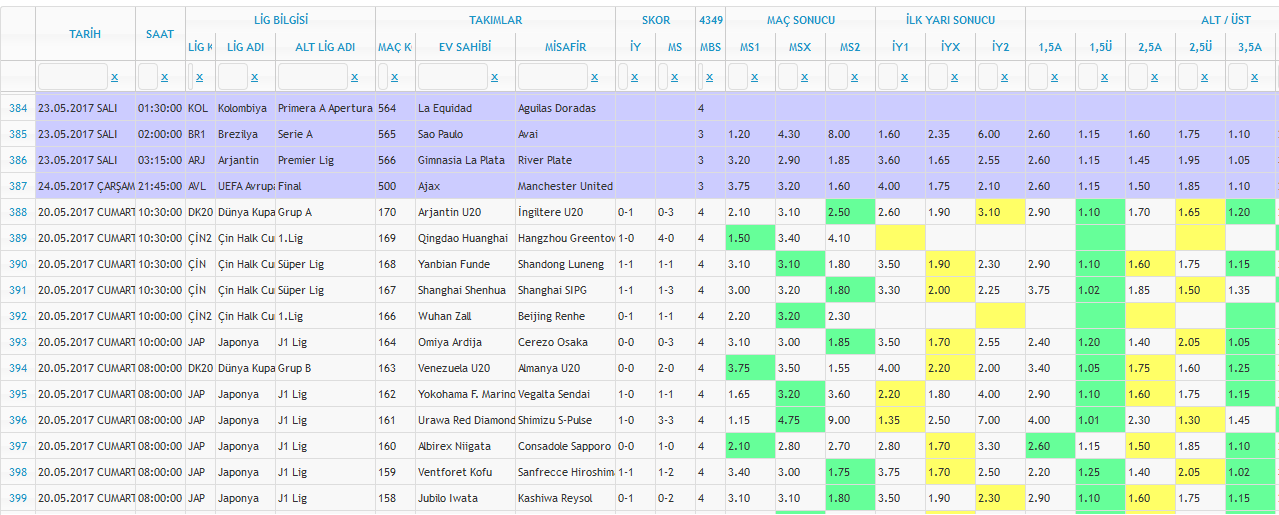Sort by MBS column header
The width and height of the screenshot is (1279, 515).
pyautogui.click(x=710, y=47)
